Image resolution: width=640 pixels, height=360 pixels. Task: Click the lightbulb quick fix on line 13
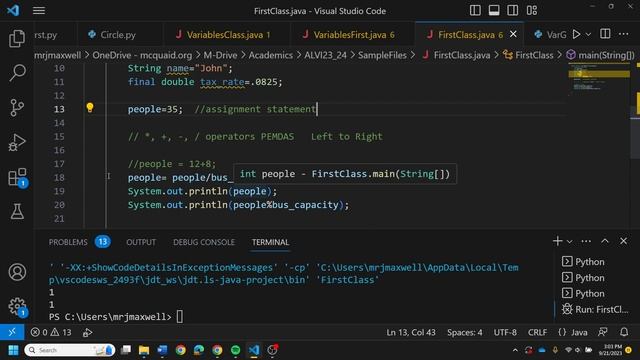click(90, 107)
